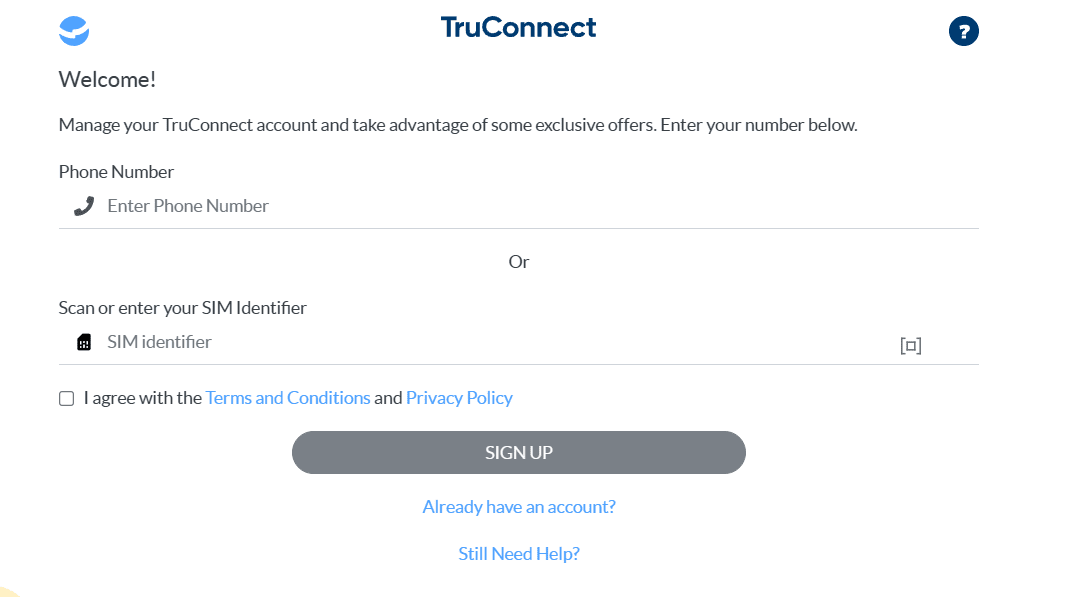Screen dimensions: 1086x597
Task: Open the Privacy Policy link
Action: click(x=459, y=398)
